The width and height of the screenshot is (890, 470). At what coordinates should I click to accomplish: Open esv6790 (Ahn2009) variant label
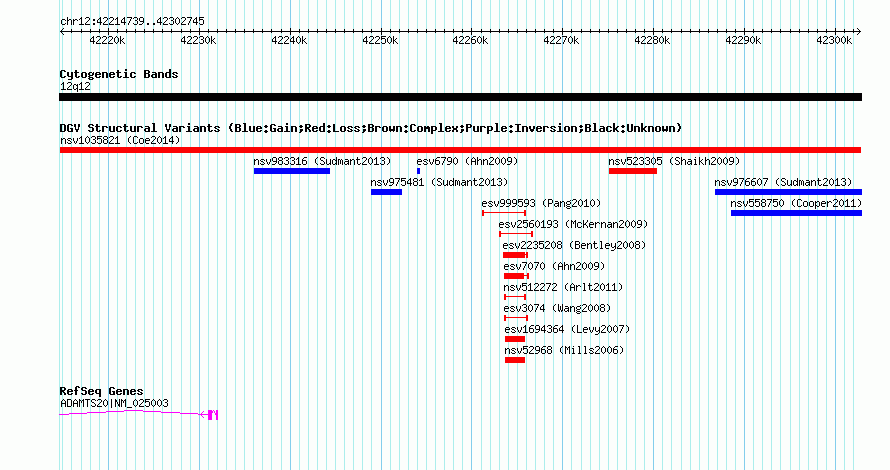(x=467, y=161)
